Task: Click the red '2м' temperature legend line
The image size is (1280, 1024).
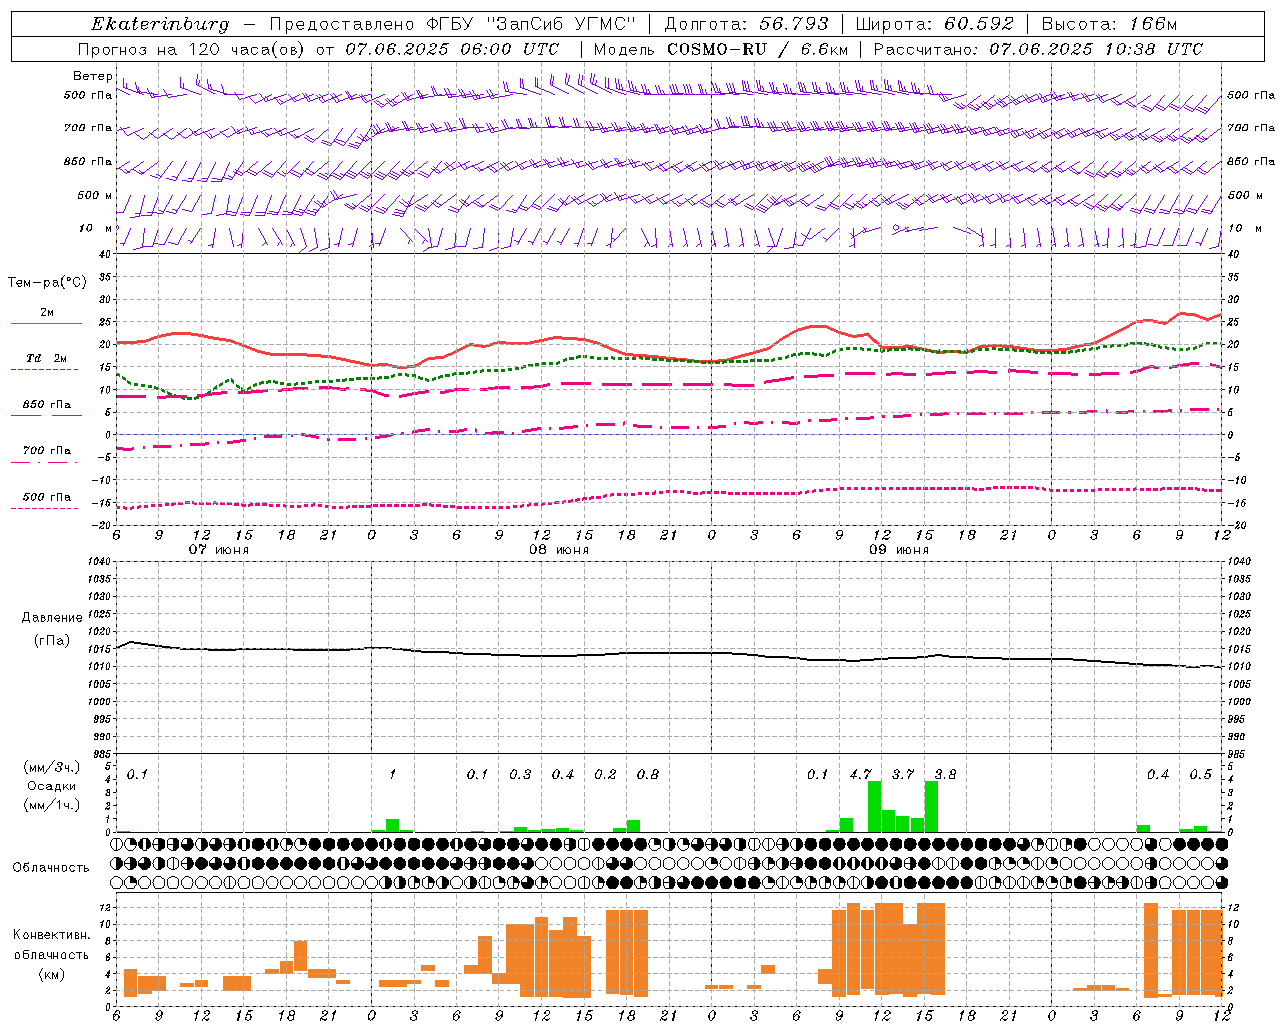Action: click(46, 323)
